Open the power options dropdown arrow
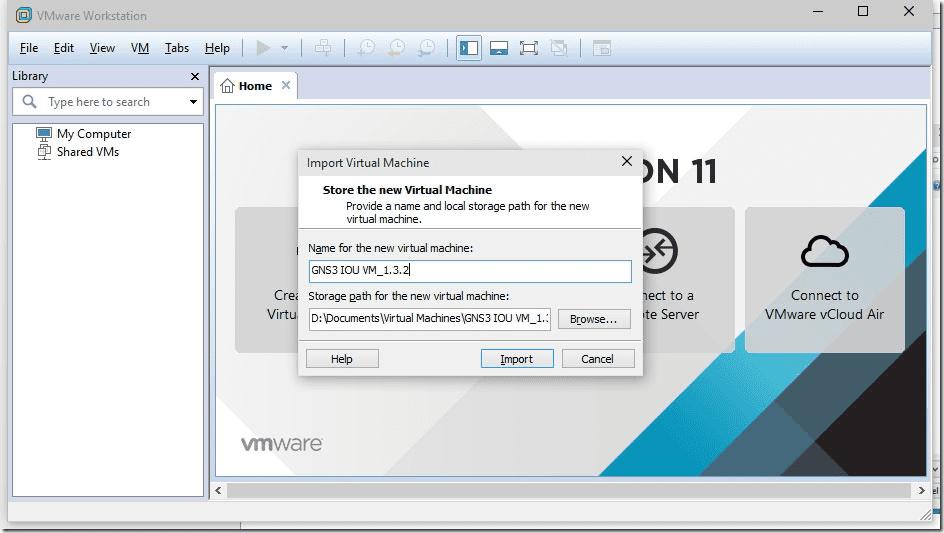 [x=285, y=48]
